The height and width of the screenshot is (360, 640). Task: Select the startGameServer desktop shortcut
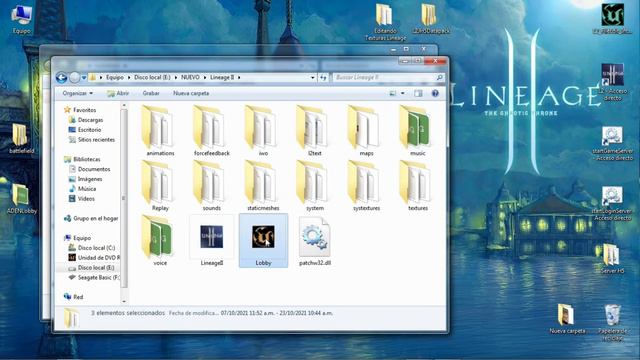coord(612,143)
